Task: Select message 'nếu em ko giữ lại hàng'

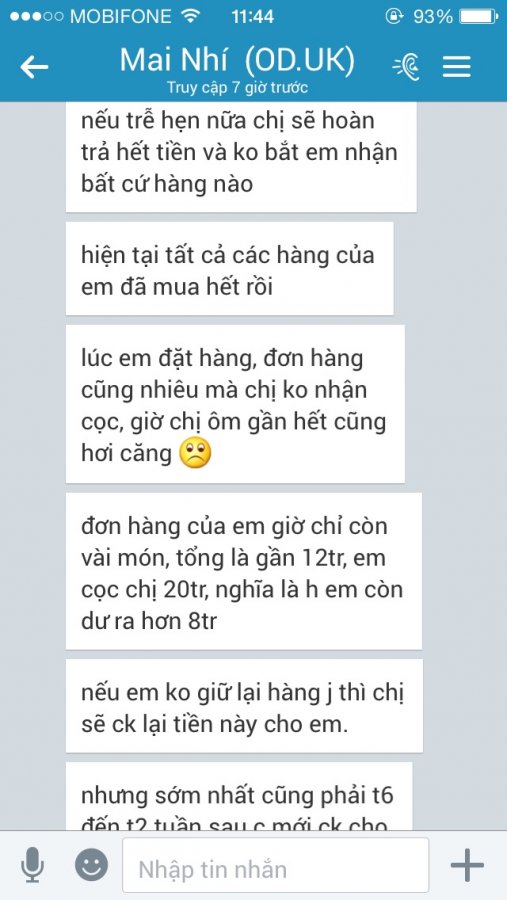Action: (244, 705)
